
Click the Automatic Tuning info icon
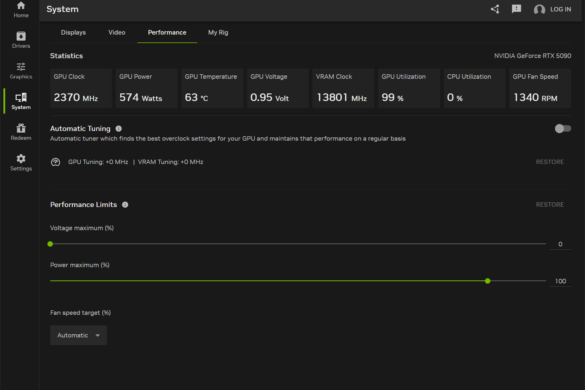119,129
